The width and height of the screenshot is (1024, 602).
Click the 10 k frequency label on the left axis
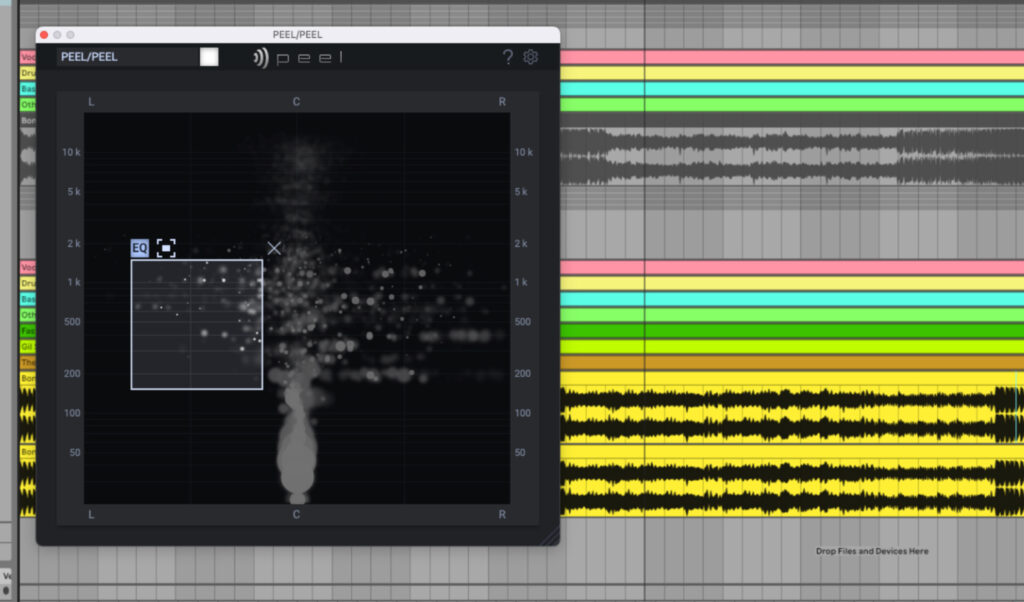[74, 152]
